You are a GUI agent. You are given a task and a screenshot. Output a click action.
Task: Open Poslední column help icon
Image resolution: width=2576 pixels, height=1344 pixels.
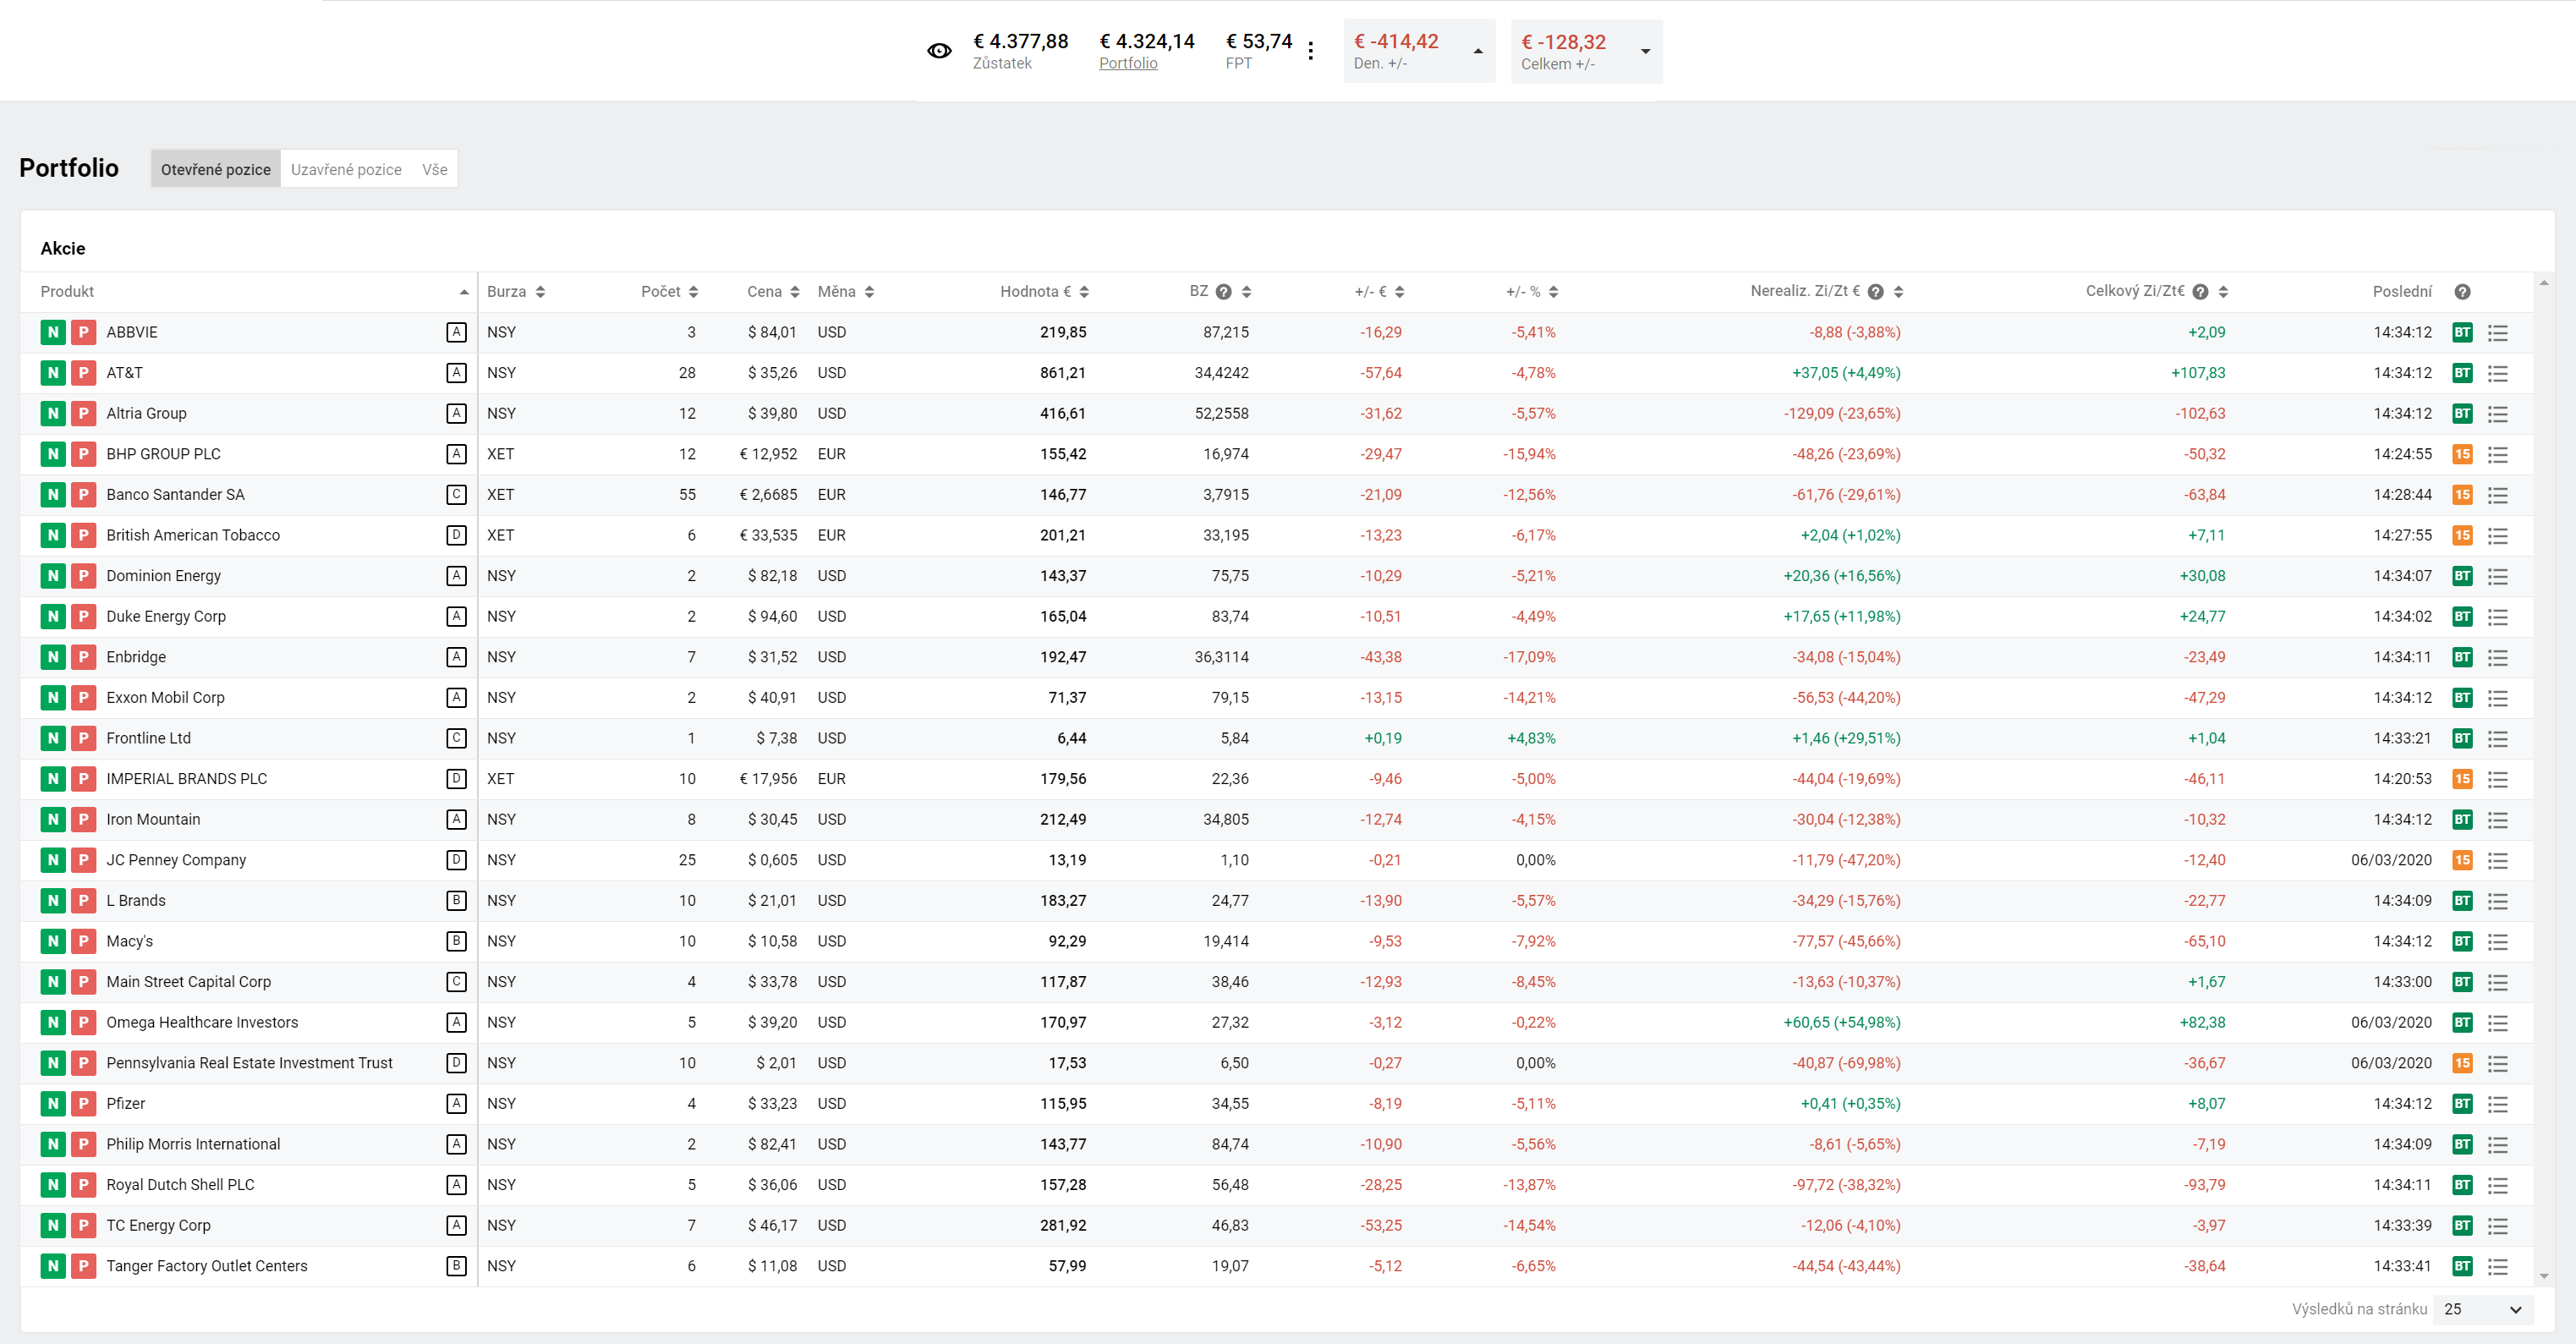2463,291
